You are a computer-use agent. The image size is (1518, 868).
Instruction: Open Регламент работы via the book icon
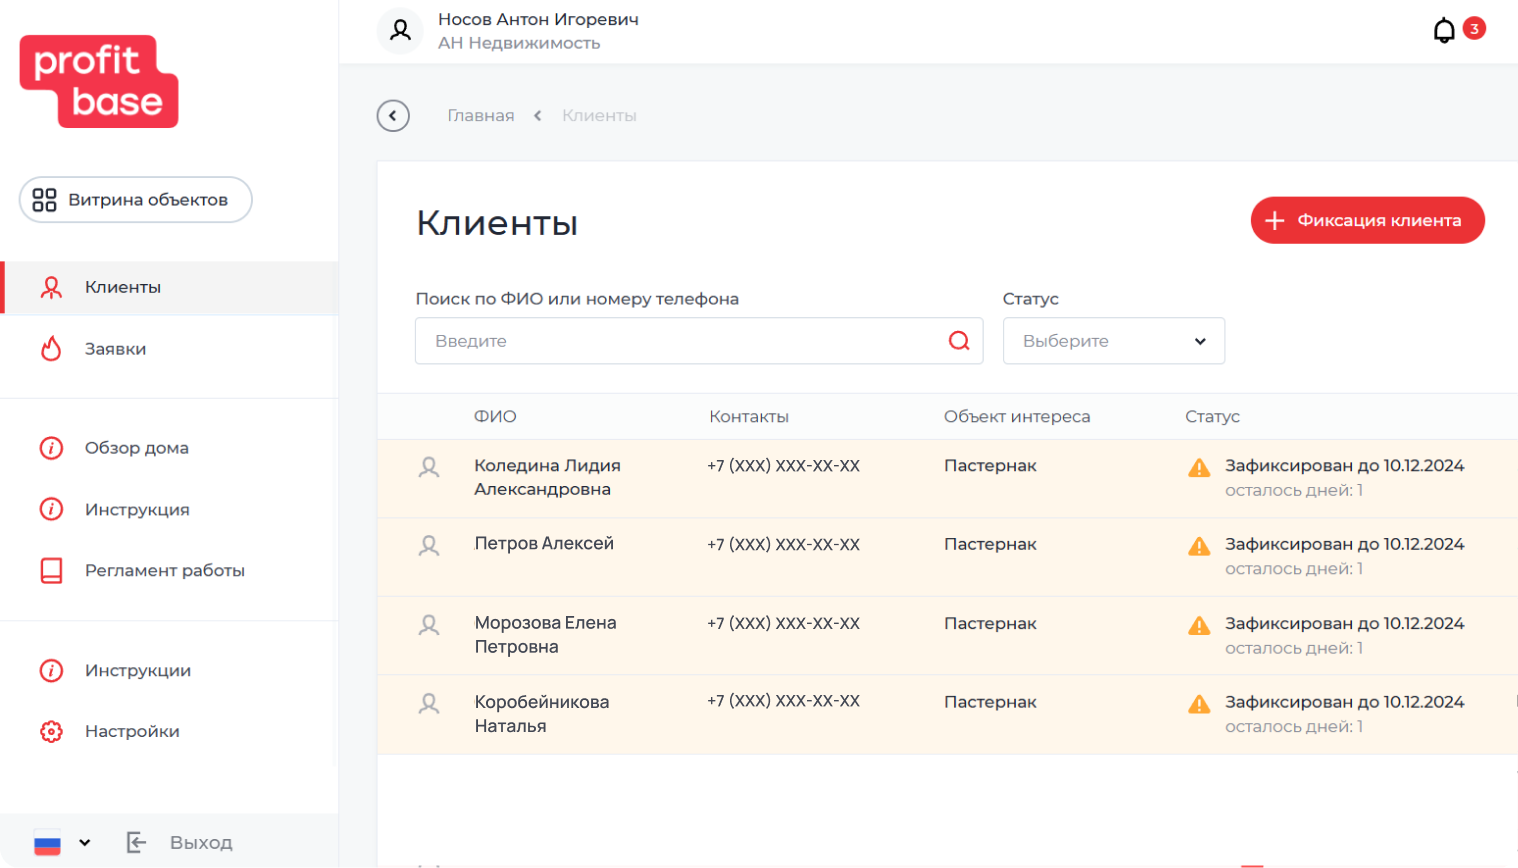tap(51, 570)
